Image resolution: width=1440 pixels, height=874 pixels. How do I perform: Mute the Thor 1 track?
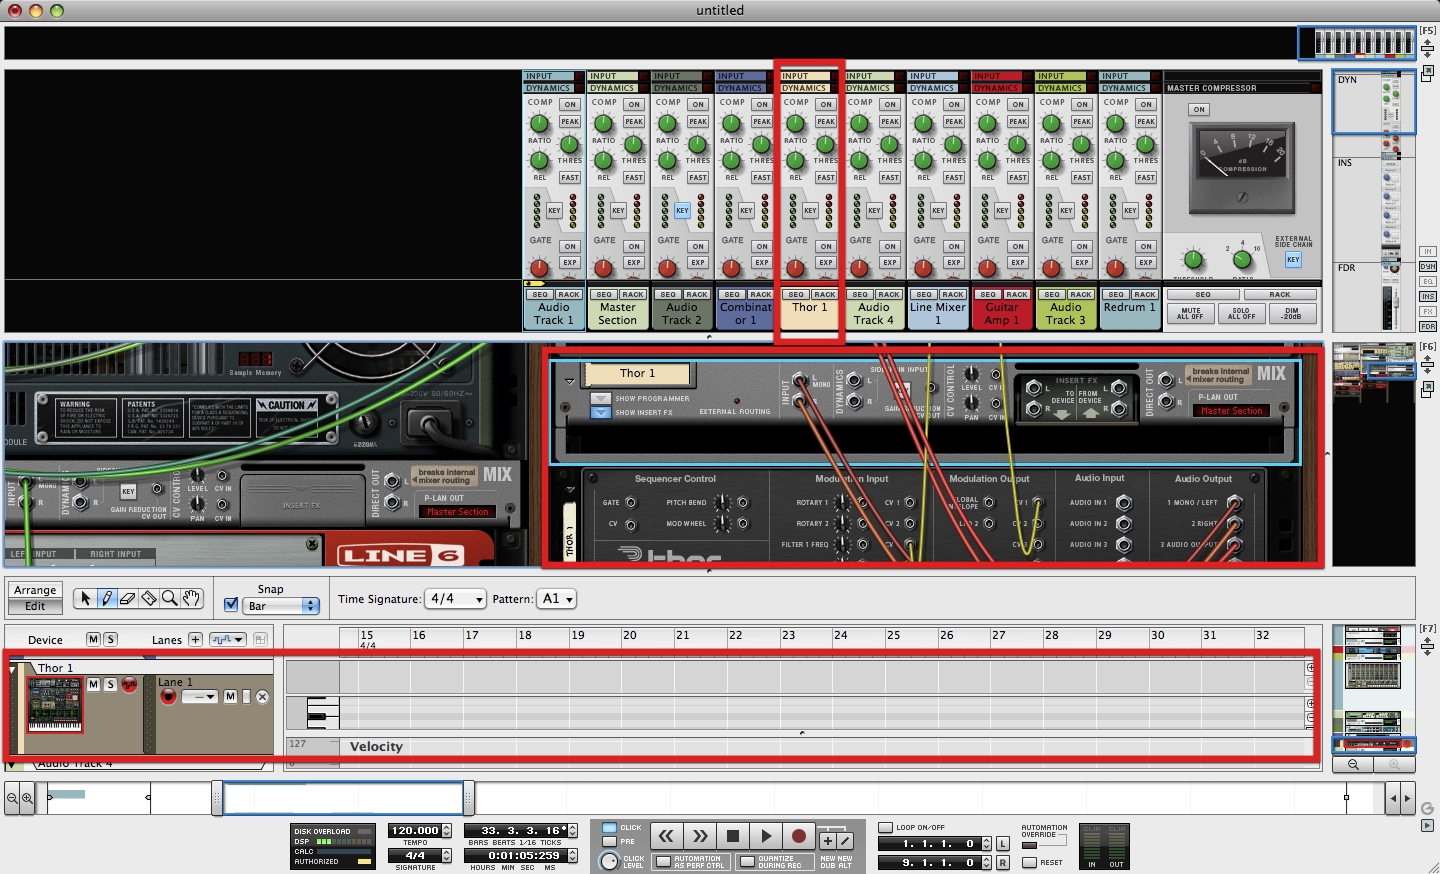93,684
